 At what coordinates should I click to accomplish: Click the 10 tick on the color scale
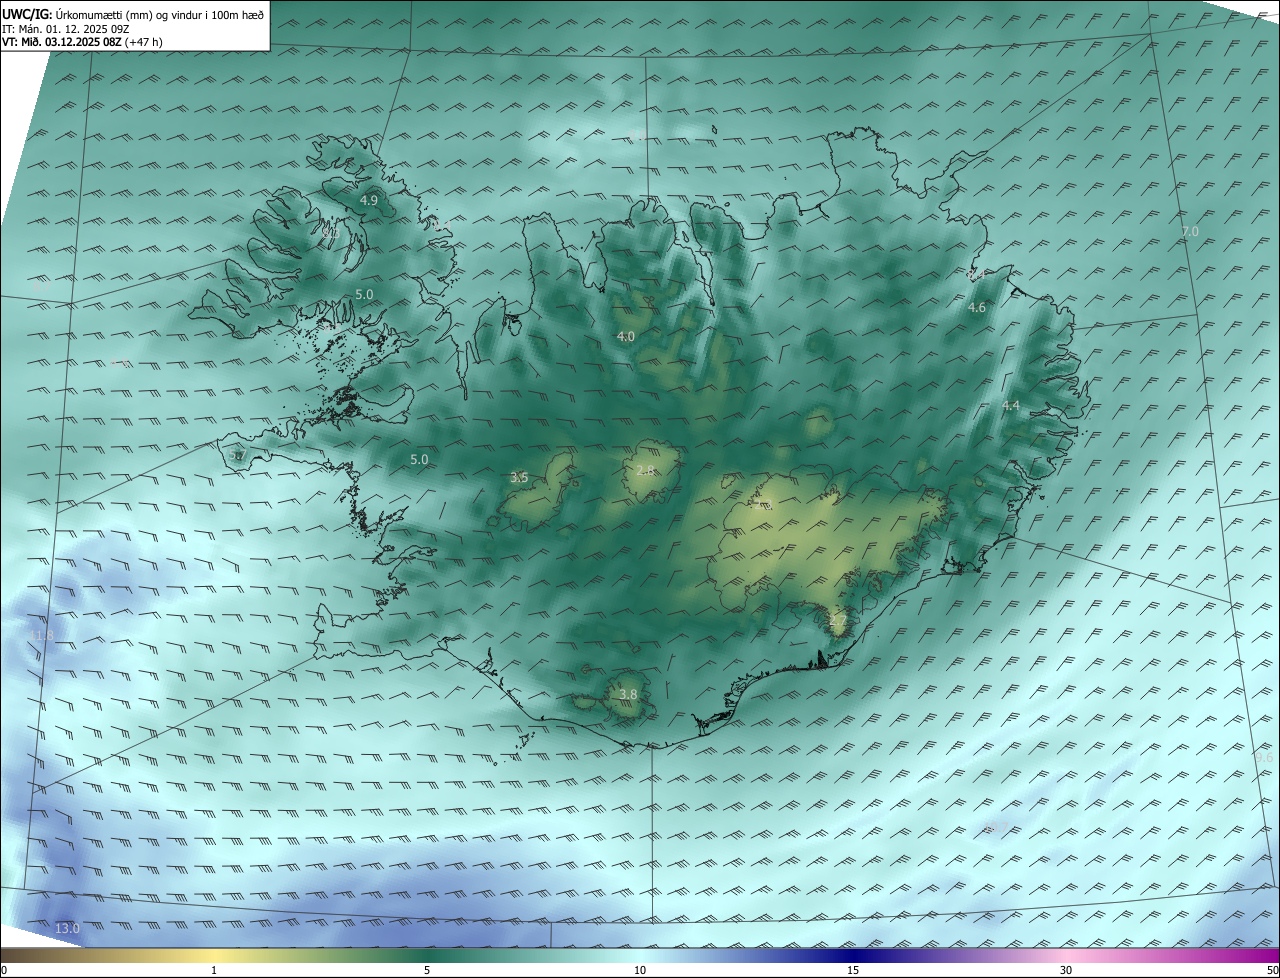(x=640, y=970)
